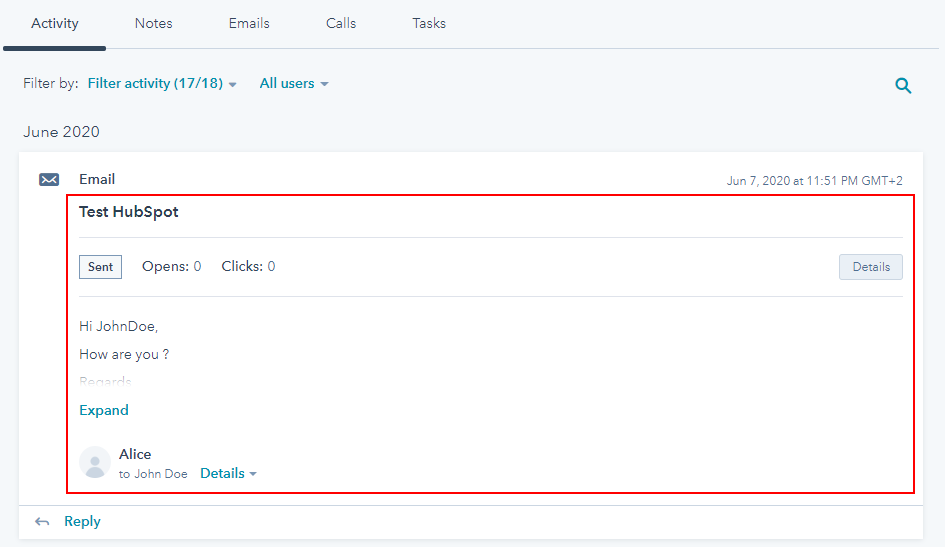Expand the Details dropdown beside John Doe
The height and width of the screenshot is (547, 945).
point(228,474)
